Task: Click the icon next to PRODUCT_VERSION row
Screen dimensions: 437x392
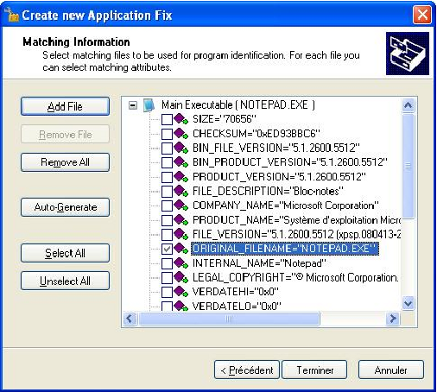Action: pos(181,177)
